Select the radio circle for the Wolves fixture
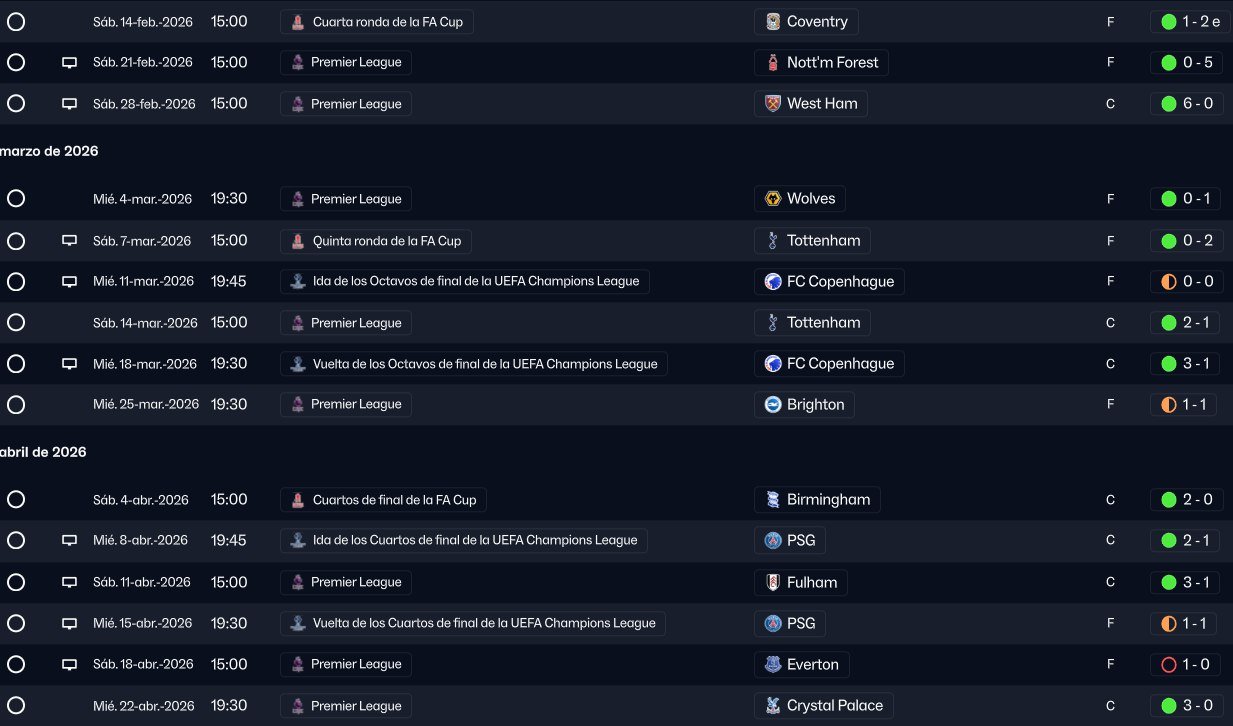The height and width of the screenshot is (726, 1233). [x=16, y=199]
